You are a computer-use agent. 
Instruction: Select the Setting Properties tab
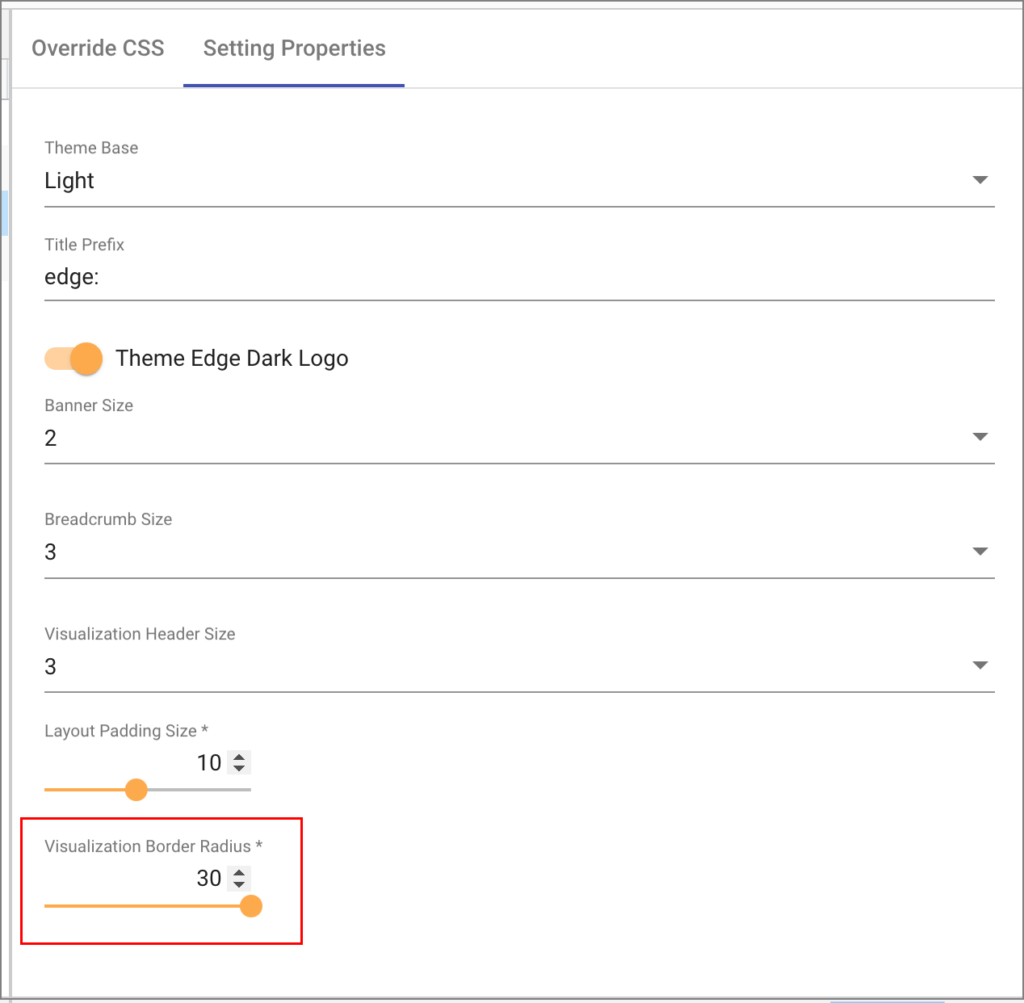click(294, 48)
